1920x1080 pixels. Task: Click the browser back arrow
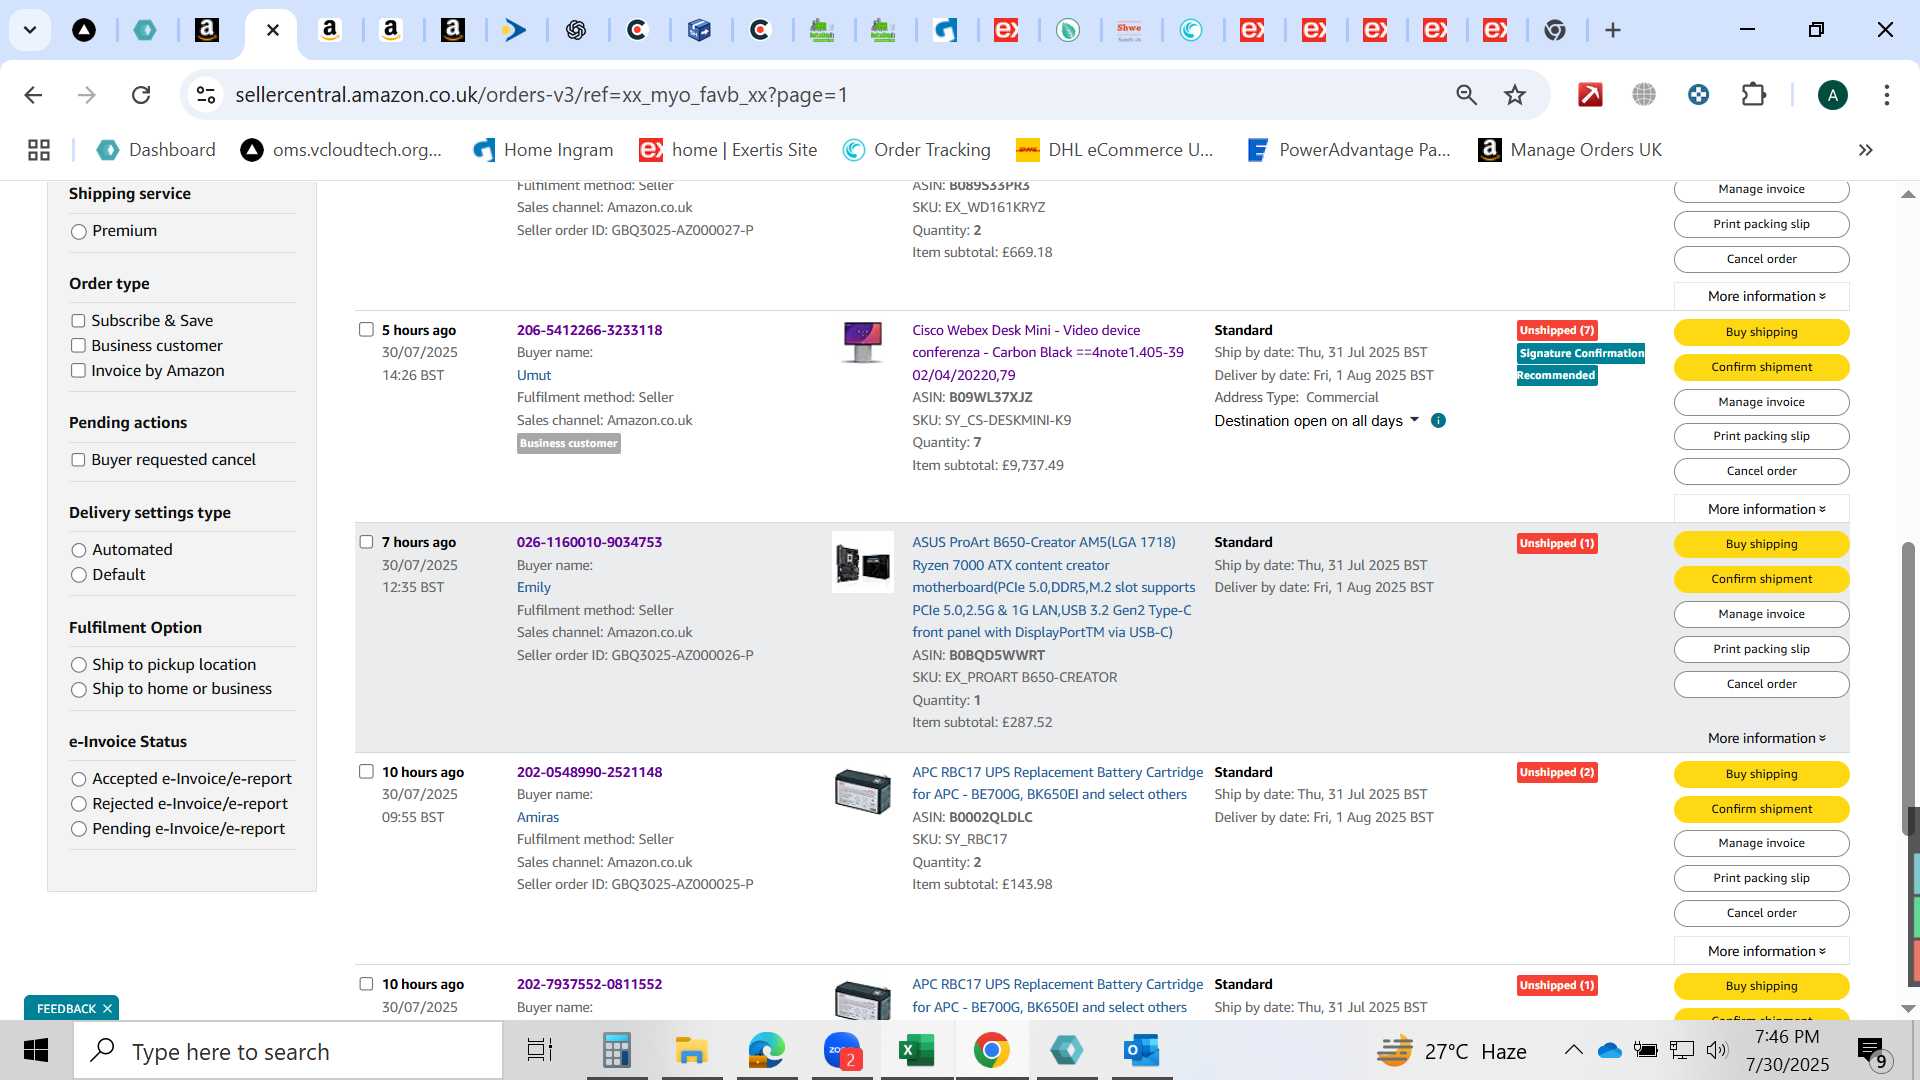(x=33, y=95)
